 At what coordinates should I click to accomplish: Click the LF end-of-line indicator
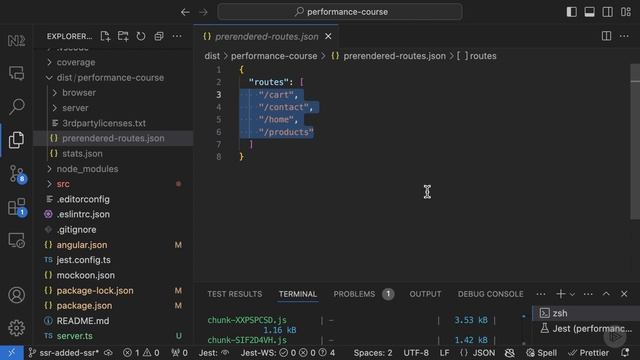click(444, 353)
